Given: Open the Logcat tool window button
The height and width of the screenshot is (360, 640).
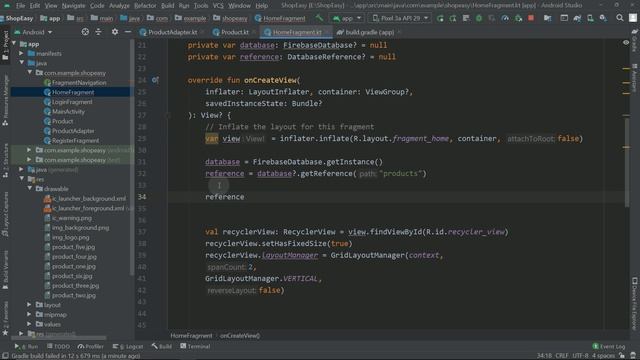Looking at the screenshot, I should [x=128, y=346].
